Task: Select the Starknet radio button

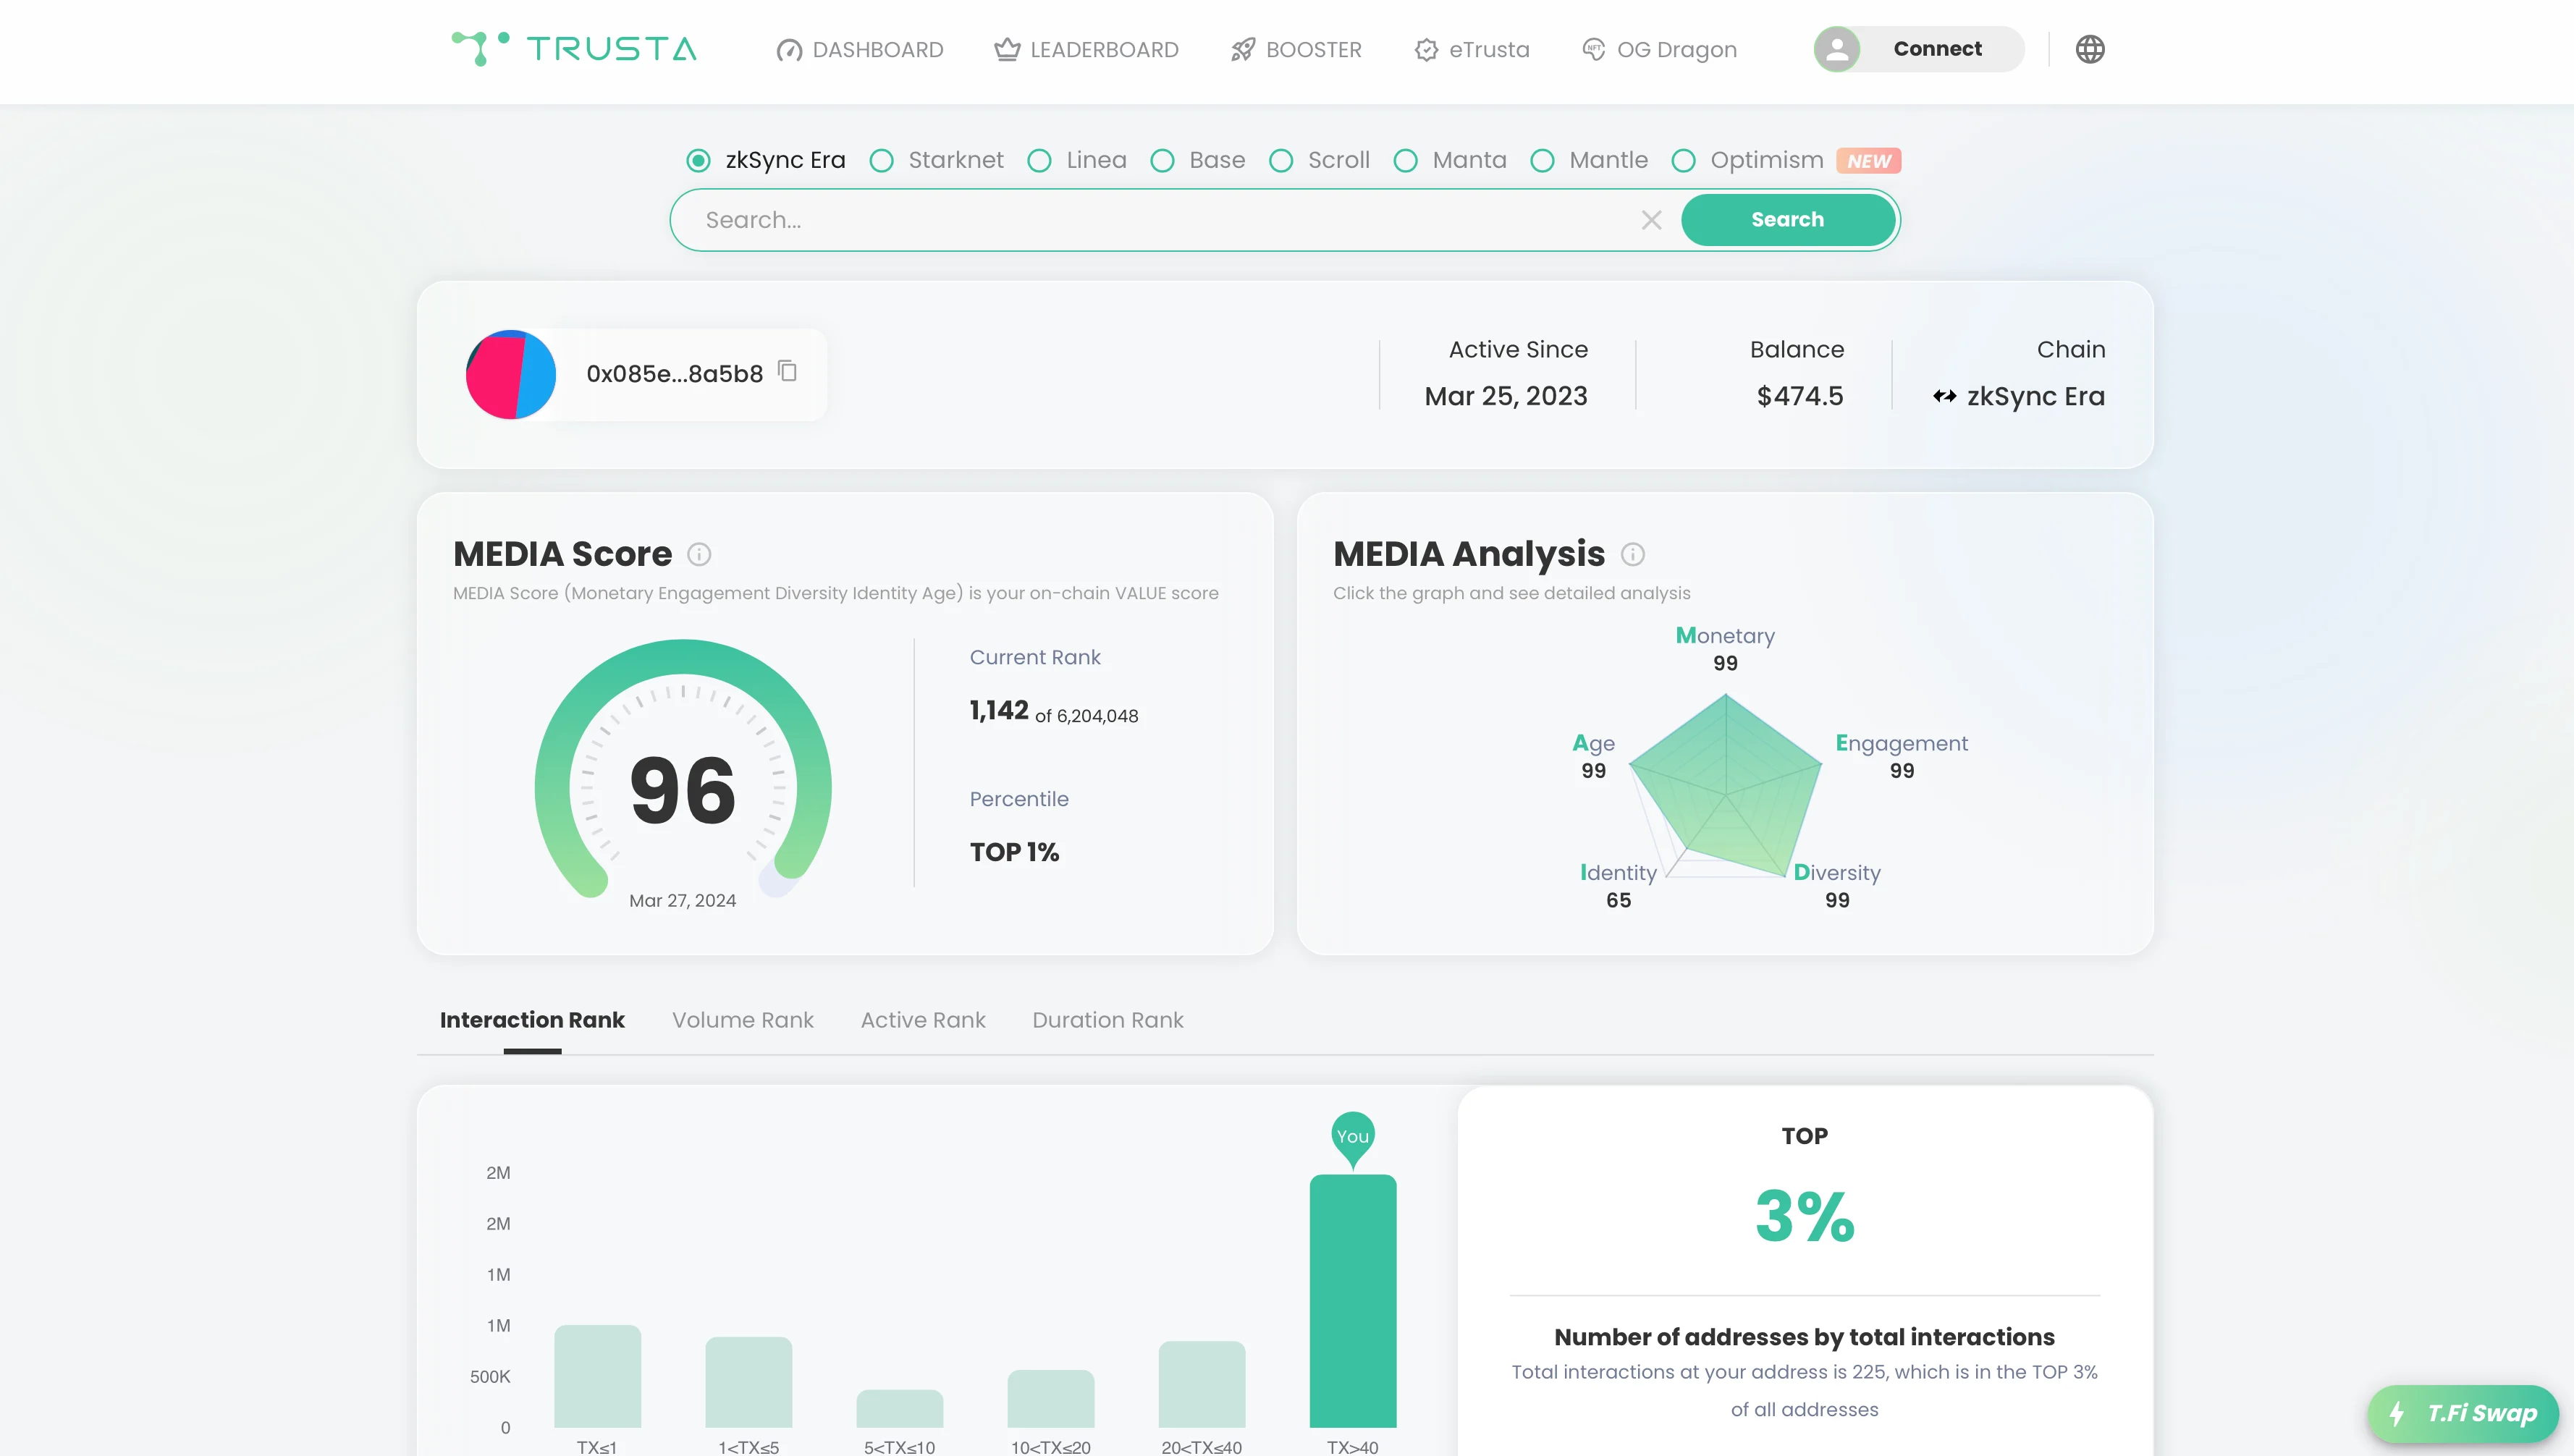Action: tap(881, 161)
